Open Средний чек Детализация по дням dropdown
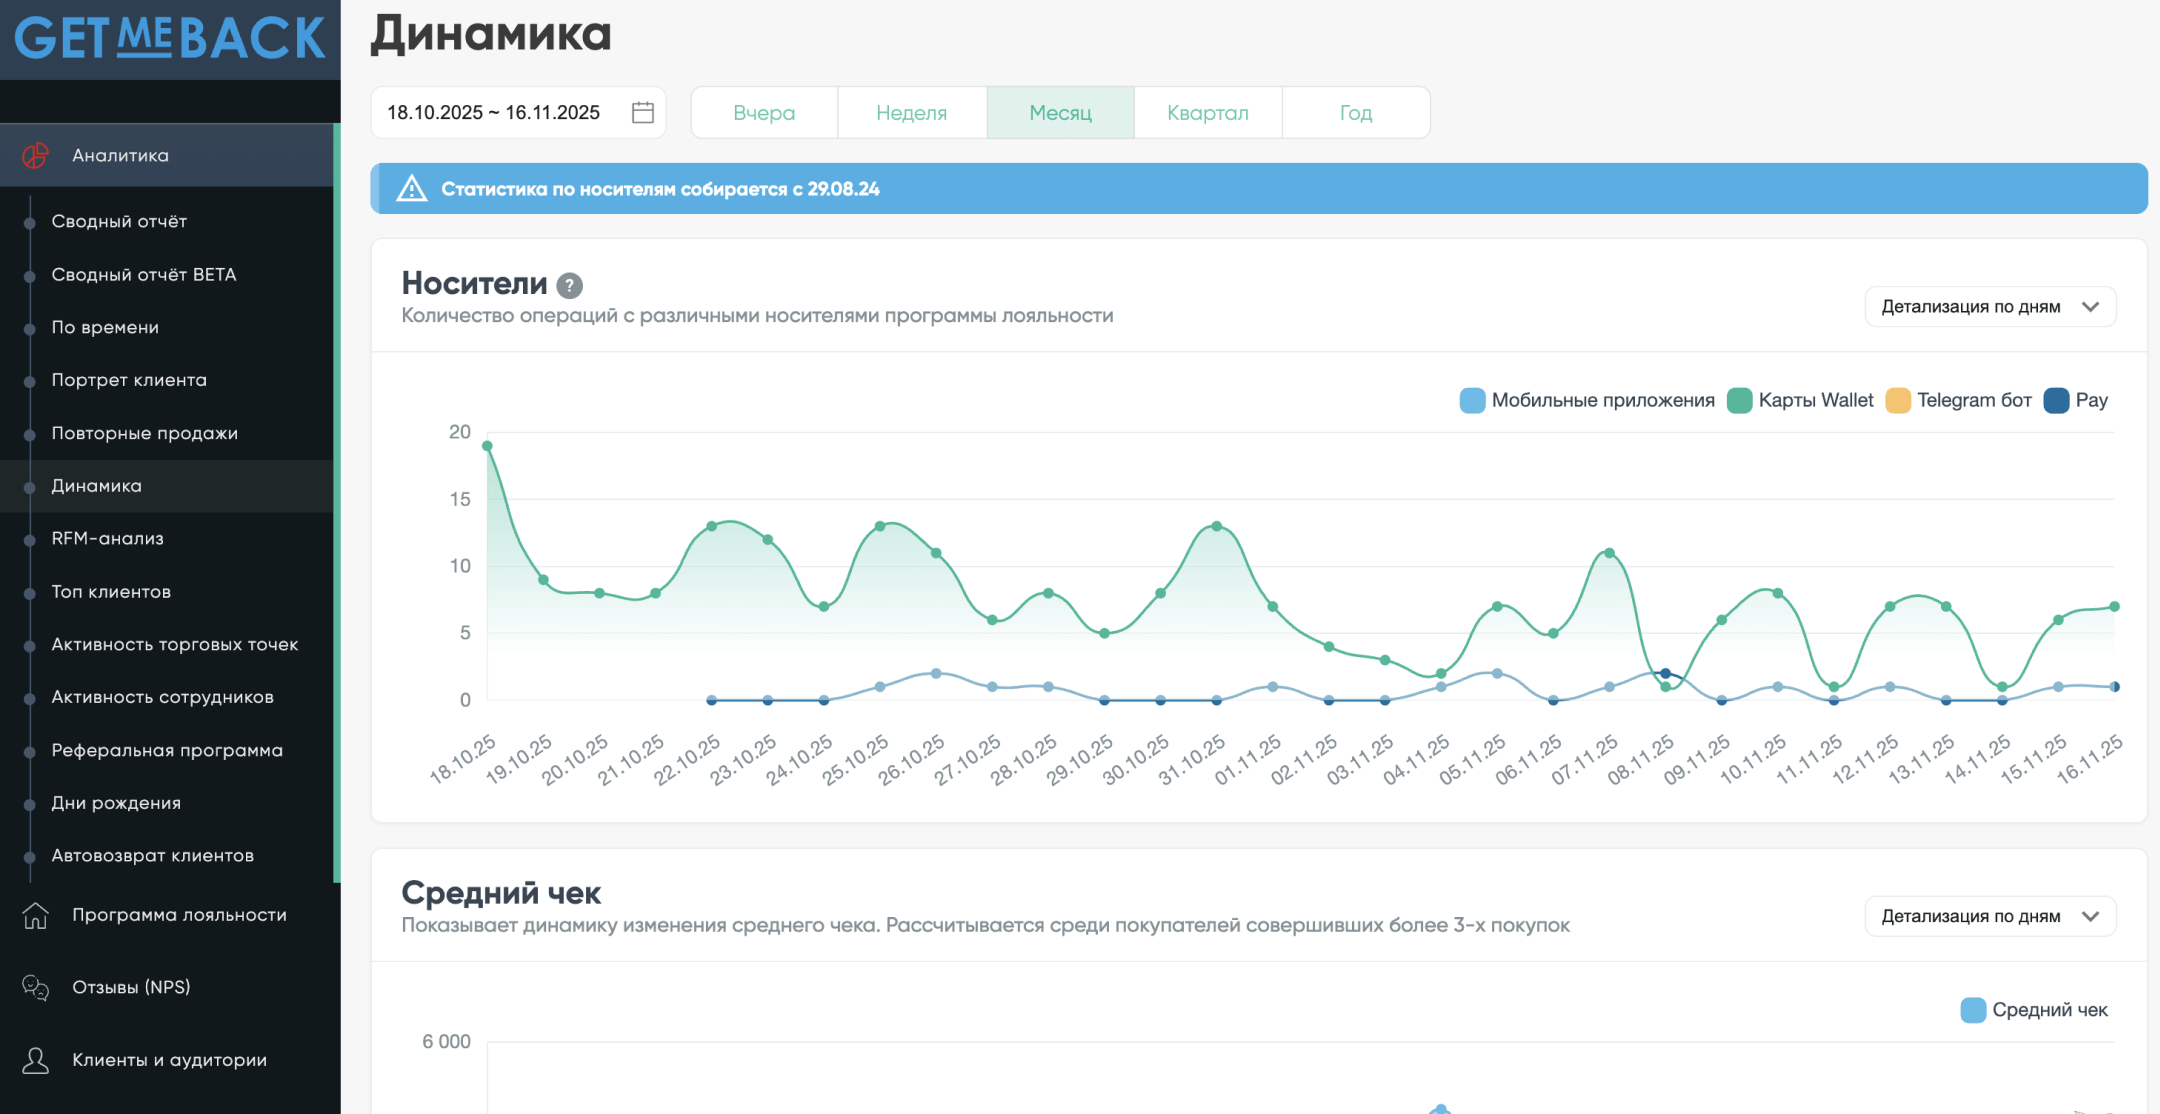2160x1114 pixels. click(x=1989, y=916)
